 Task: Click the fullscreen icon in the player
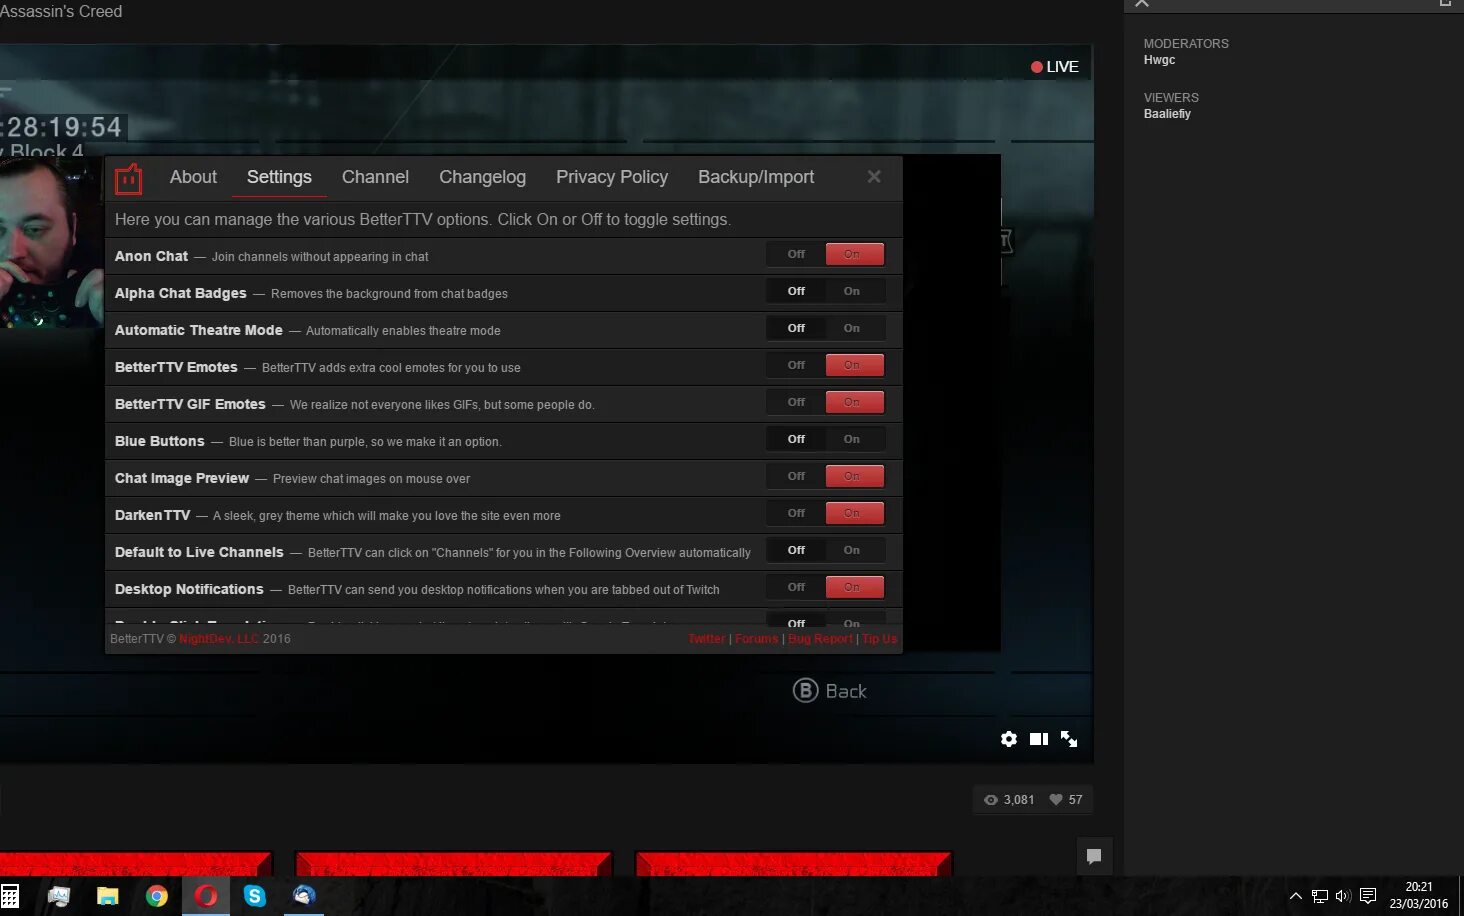pyautogui.click(x=1069, y=739)
